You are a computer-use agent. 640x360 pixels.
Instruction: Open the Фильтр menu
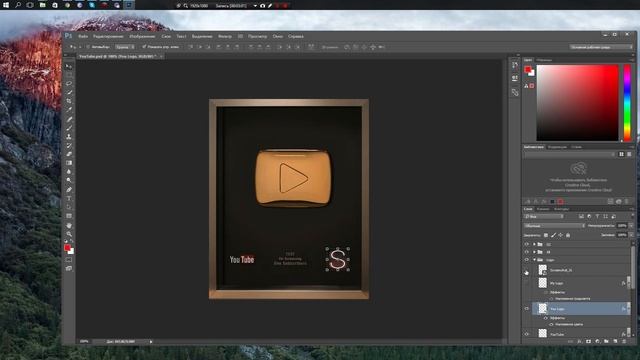224,36
